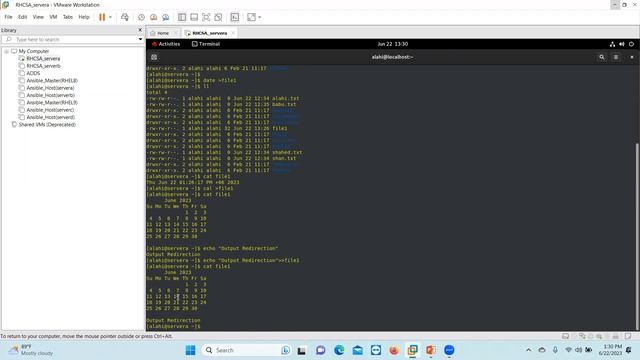Viewport: 640px width, 360px height.
Task: Select Ansible_Host(servera) in the library
Action: pyautogui.click(x=50, y=88)
